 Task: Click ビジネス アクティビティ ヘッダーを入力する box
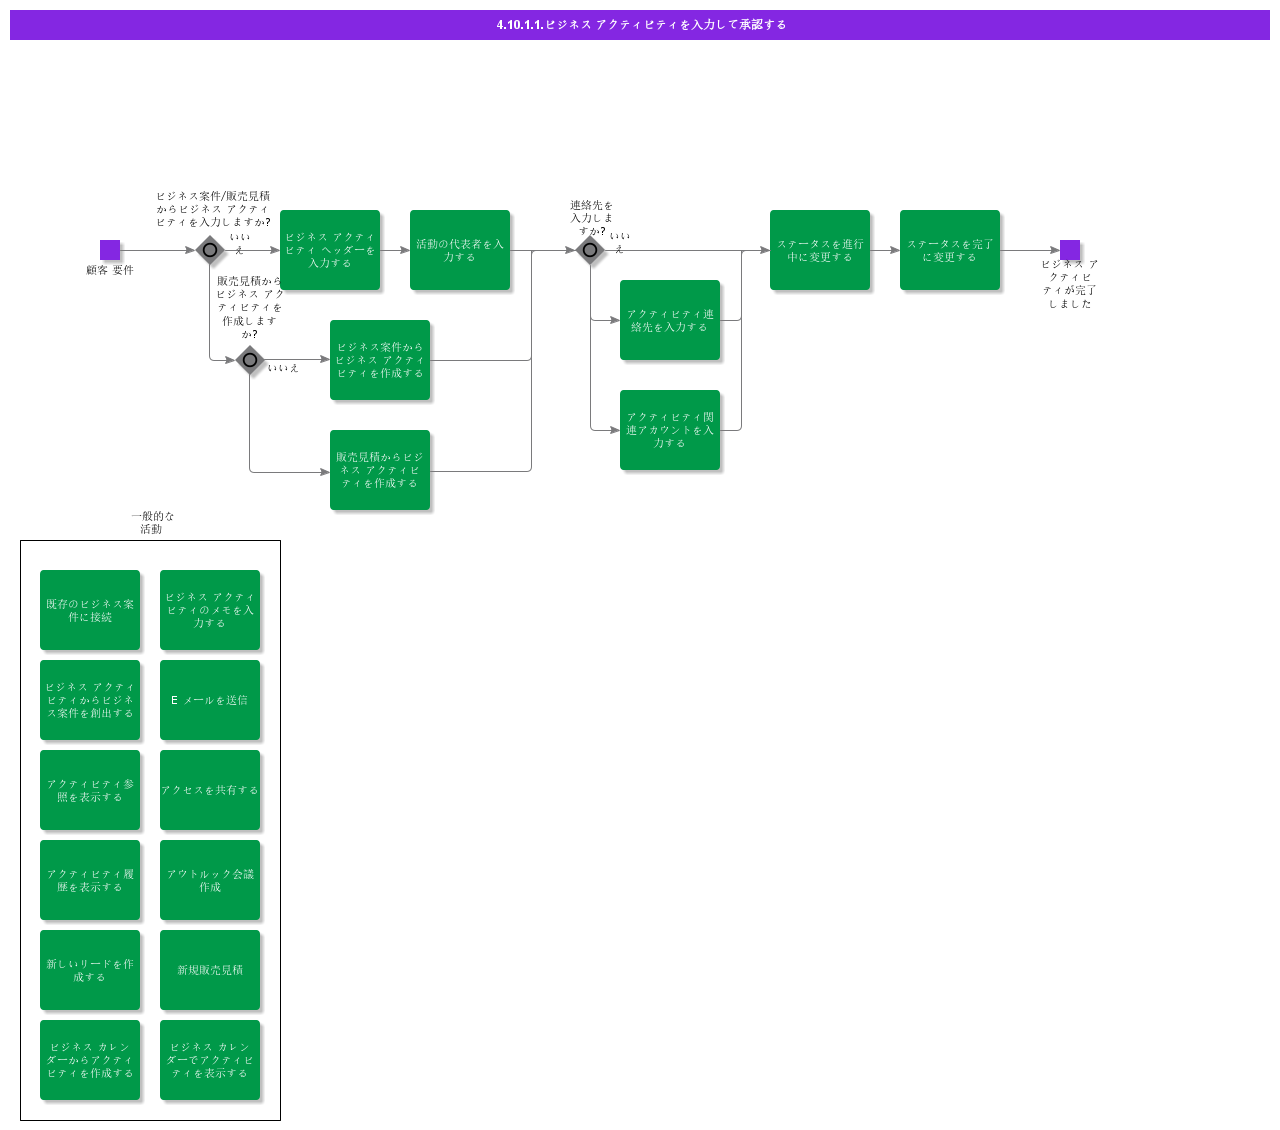(330, 250)
